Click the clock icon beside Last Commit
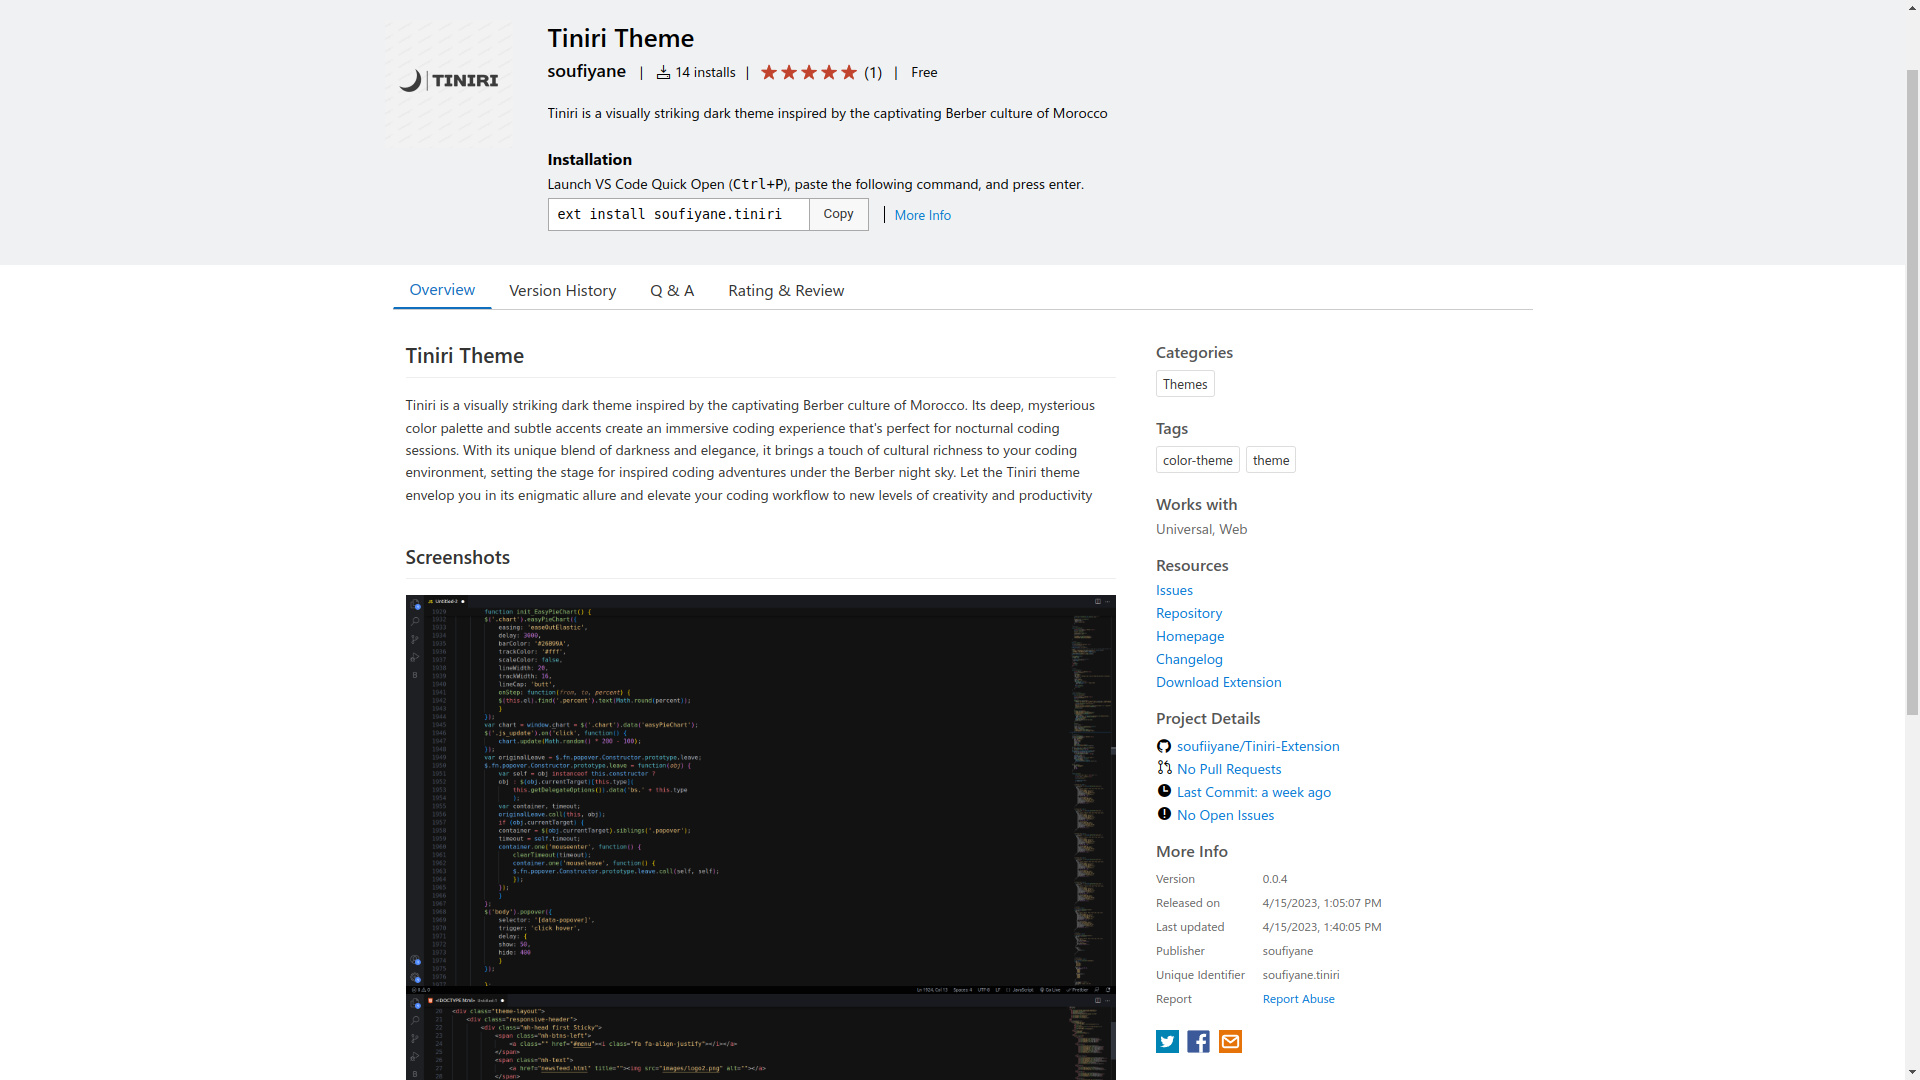Image resolution: width=1920 pixels, height=1080 pixels. tap(1164, 791)
